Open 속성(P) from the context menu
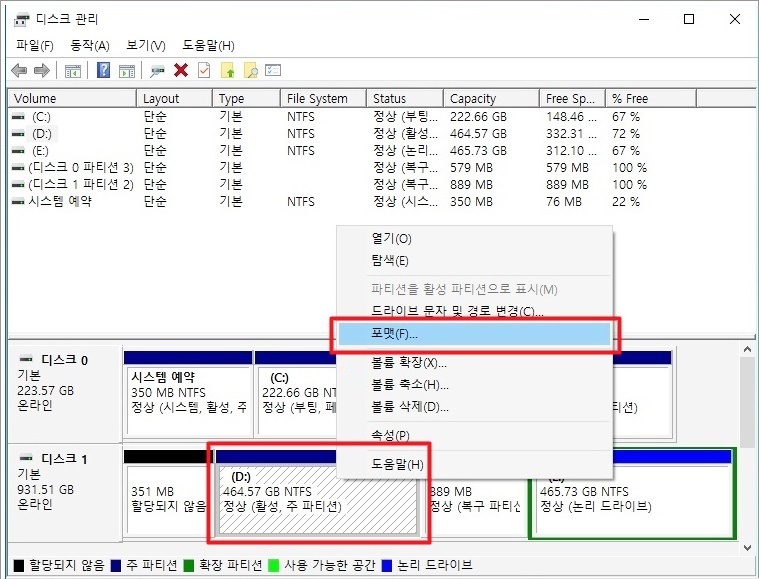Viewport: 759px width, 579px height. [474, 436]
